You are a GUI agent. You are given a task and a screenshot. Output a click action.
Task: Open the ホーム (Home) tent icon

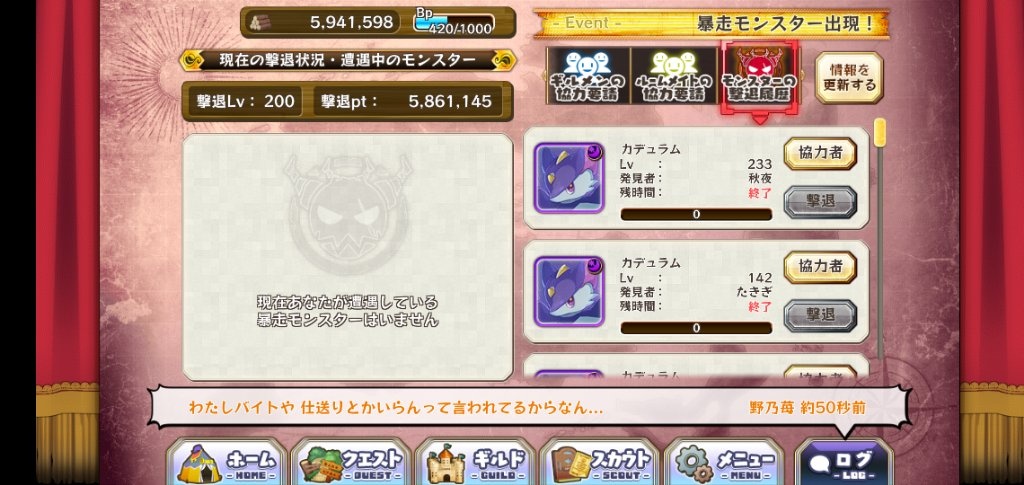pos(227,462)
